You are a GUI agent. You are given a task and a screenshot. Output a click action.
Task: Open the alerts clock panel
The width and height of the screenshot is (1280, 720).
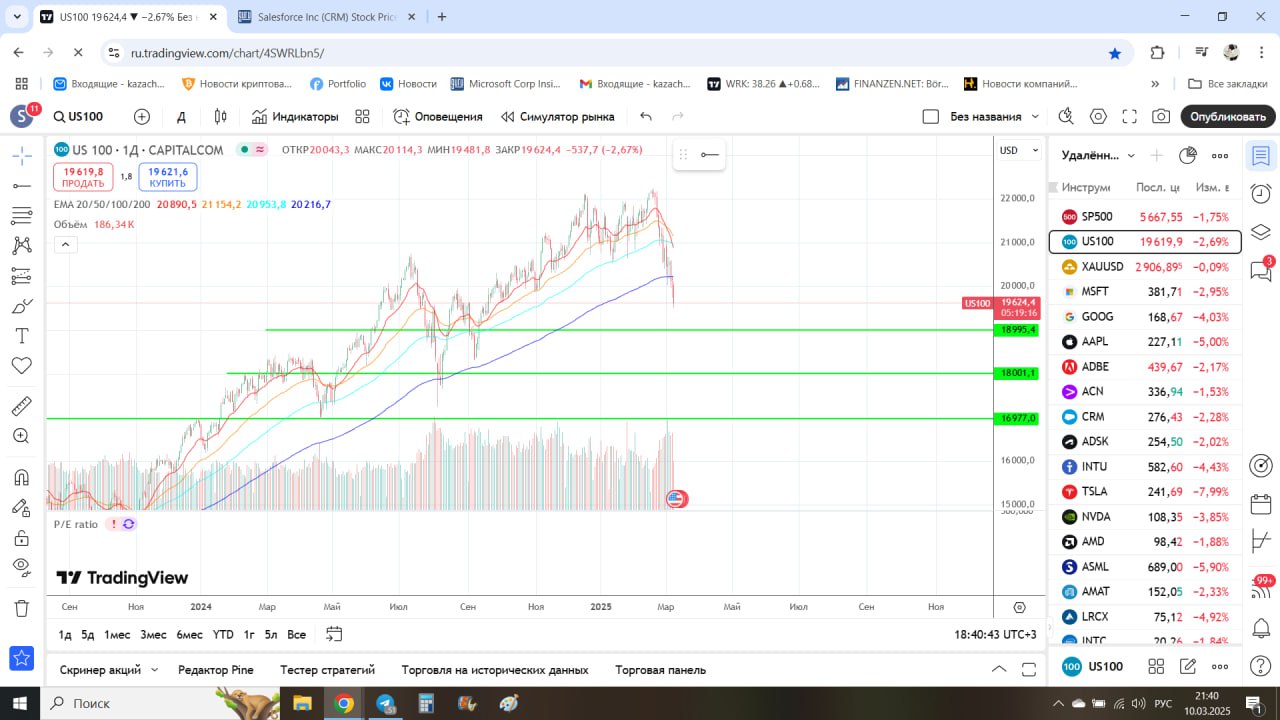(x=1261, y=194)
